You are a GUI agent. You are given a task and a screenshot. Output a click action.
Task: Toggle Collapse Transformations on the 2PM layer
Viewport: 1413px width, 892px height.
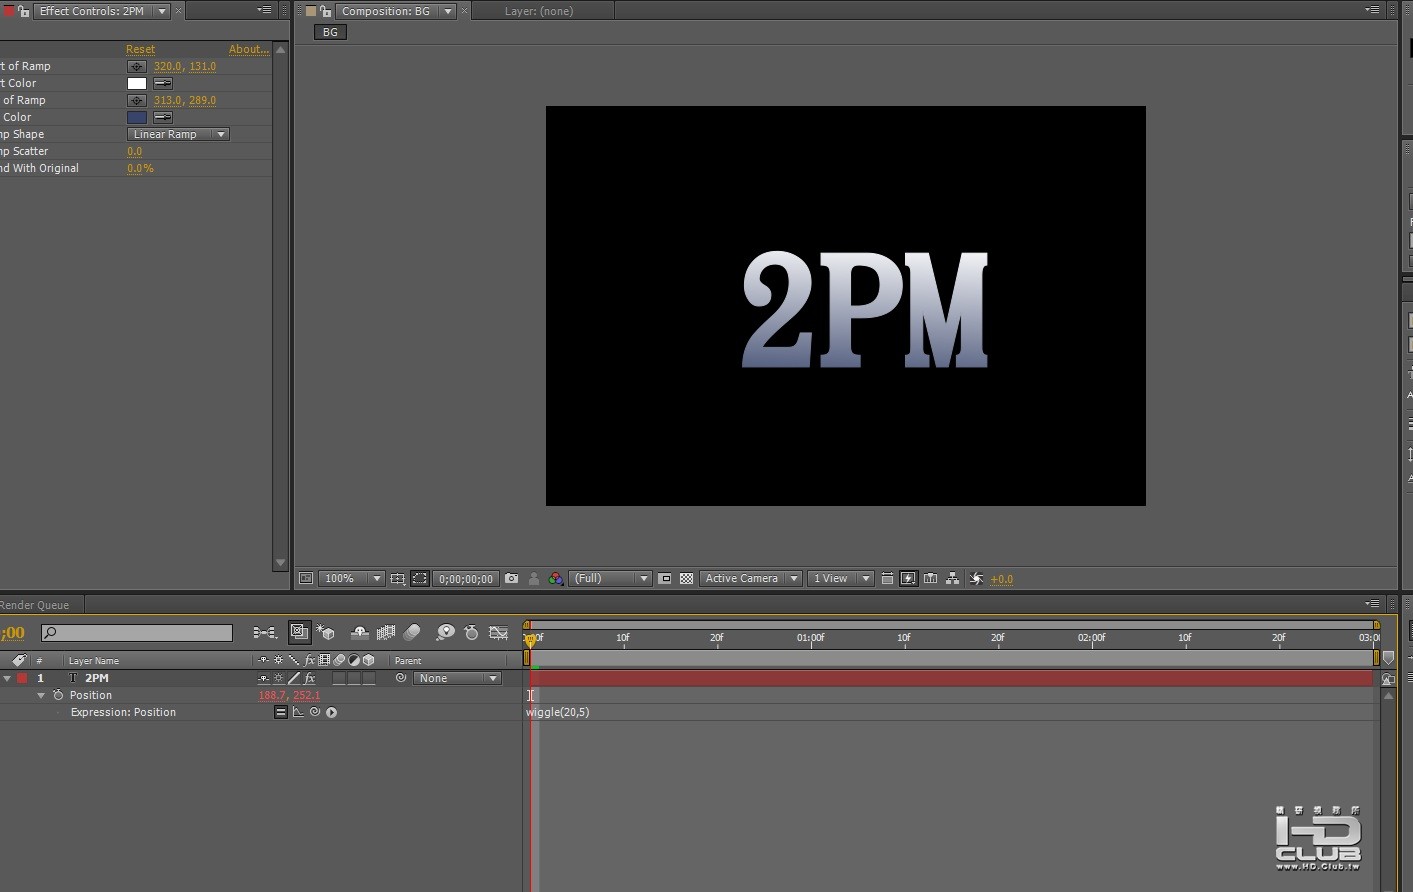pyautogui.click(x=279, y=679)
